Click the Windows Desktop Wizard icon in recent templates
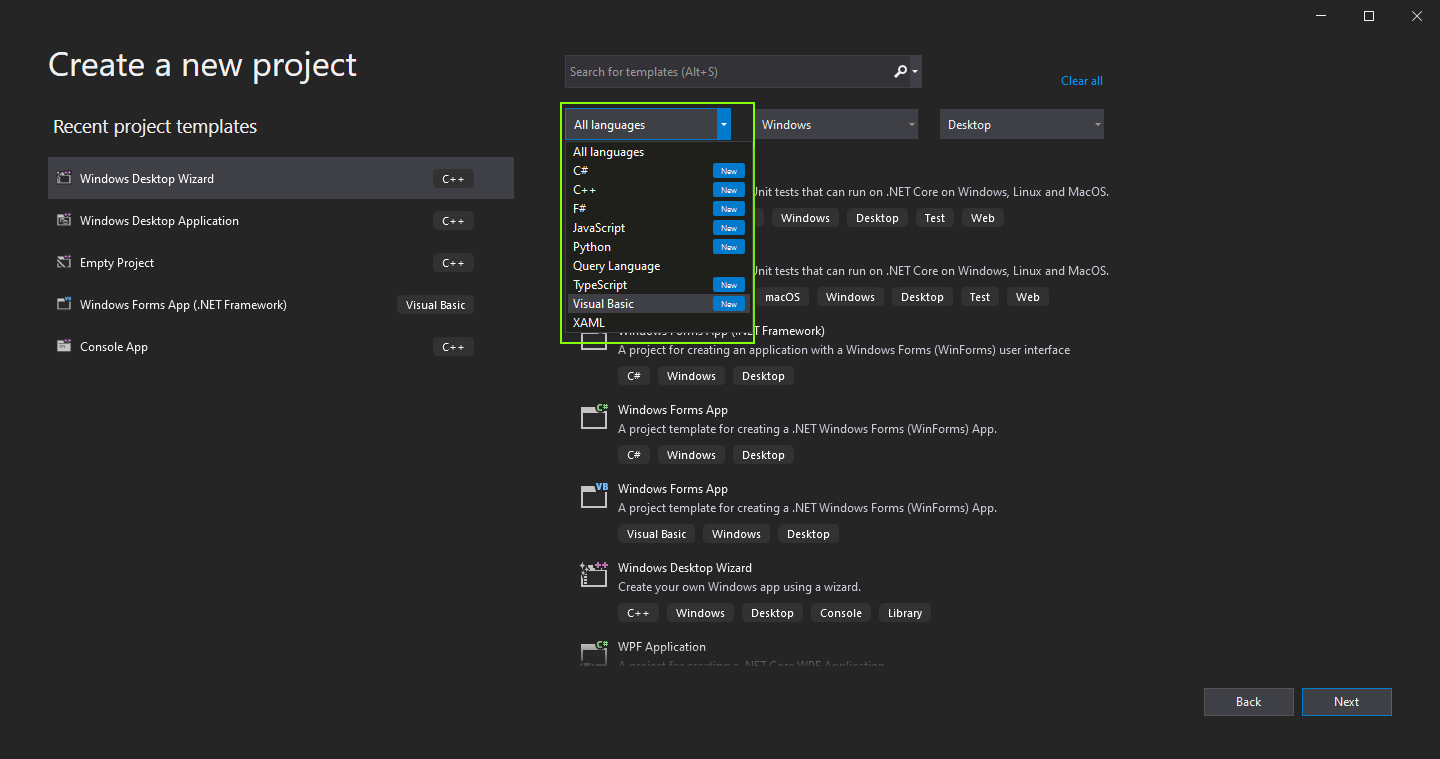 tap(64, 178)
